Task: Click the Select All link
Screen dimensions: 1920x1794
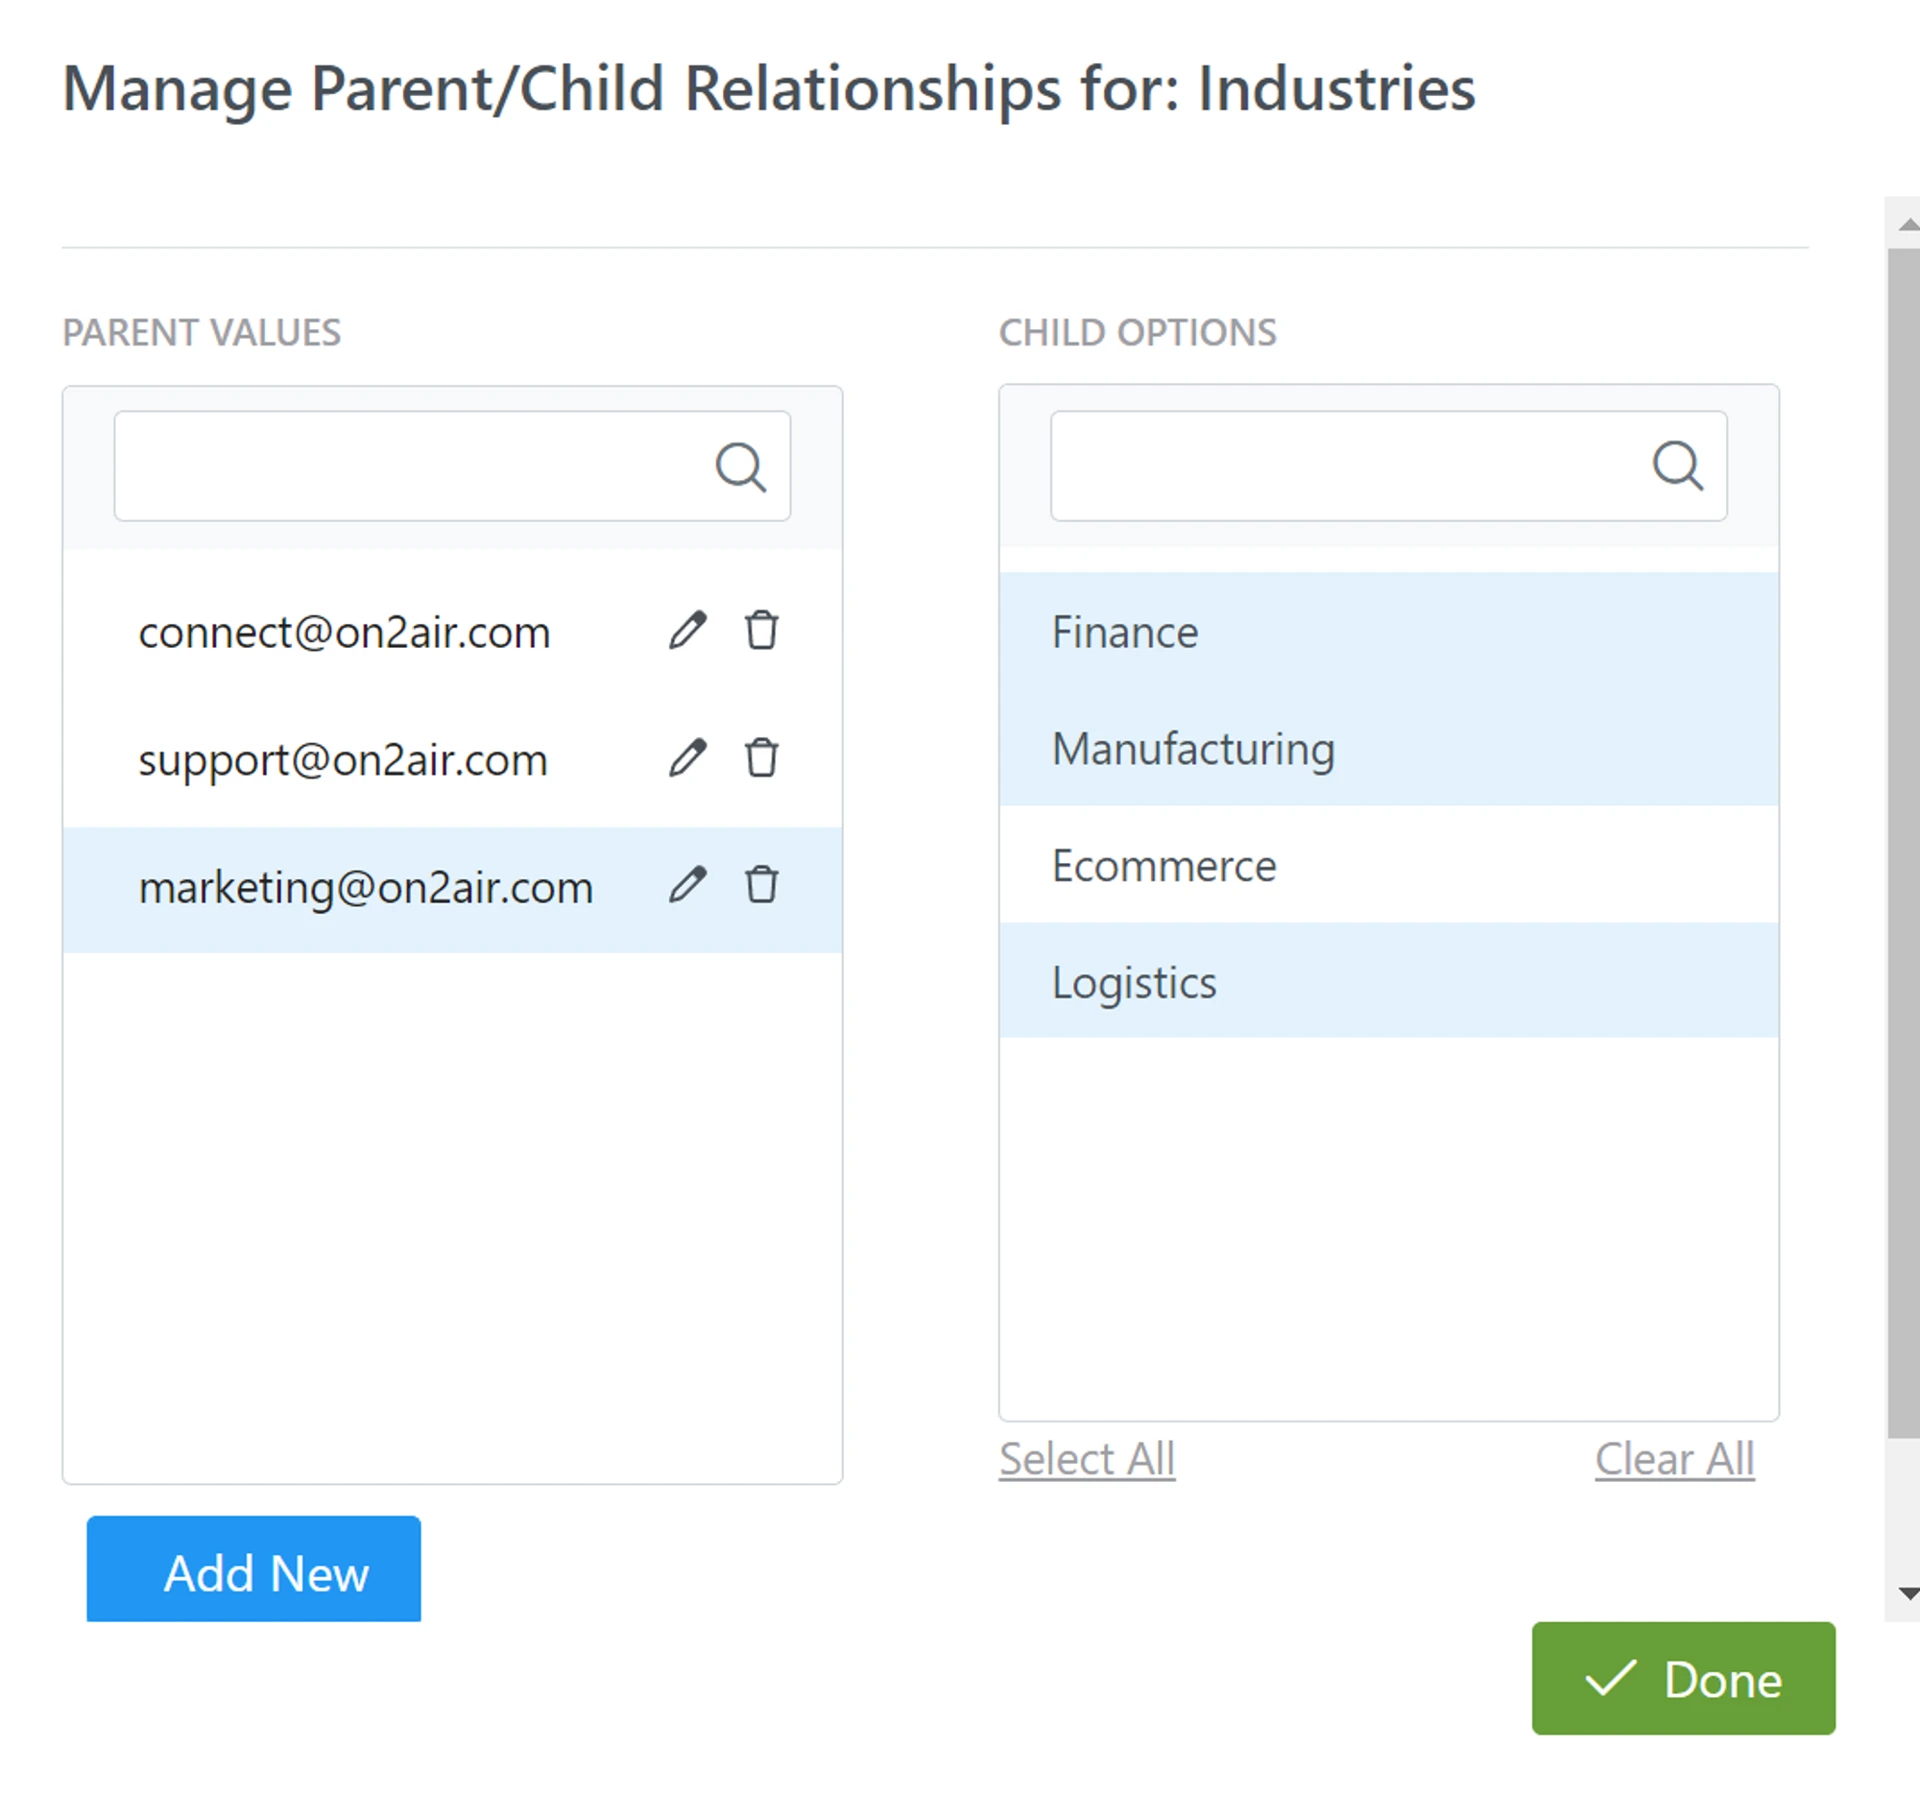Action: pyautogui.click(x=1086, y=1459)
